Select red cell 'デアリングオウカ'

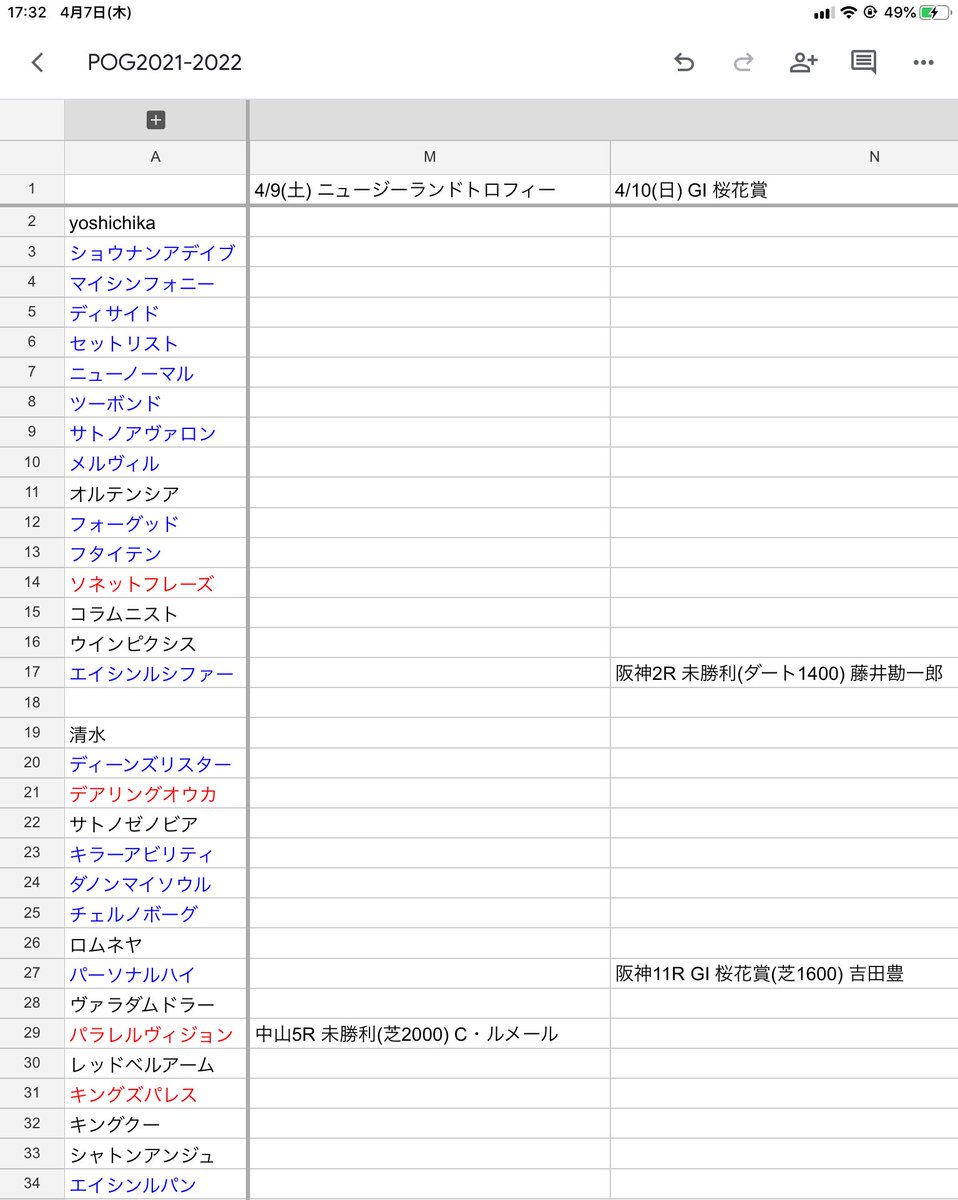(155, 794)
